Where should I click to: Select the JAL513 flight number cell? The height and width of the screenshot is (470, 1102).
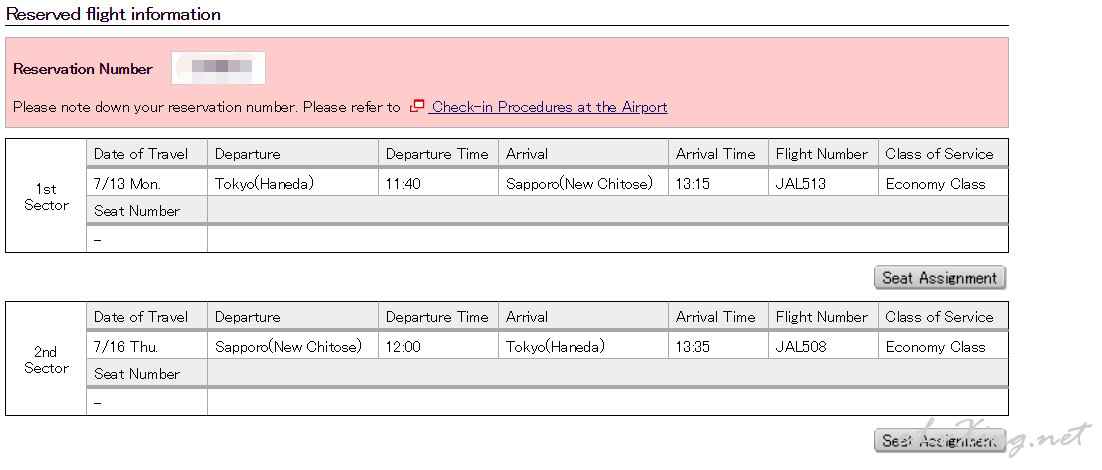tap(823, 184)
